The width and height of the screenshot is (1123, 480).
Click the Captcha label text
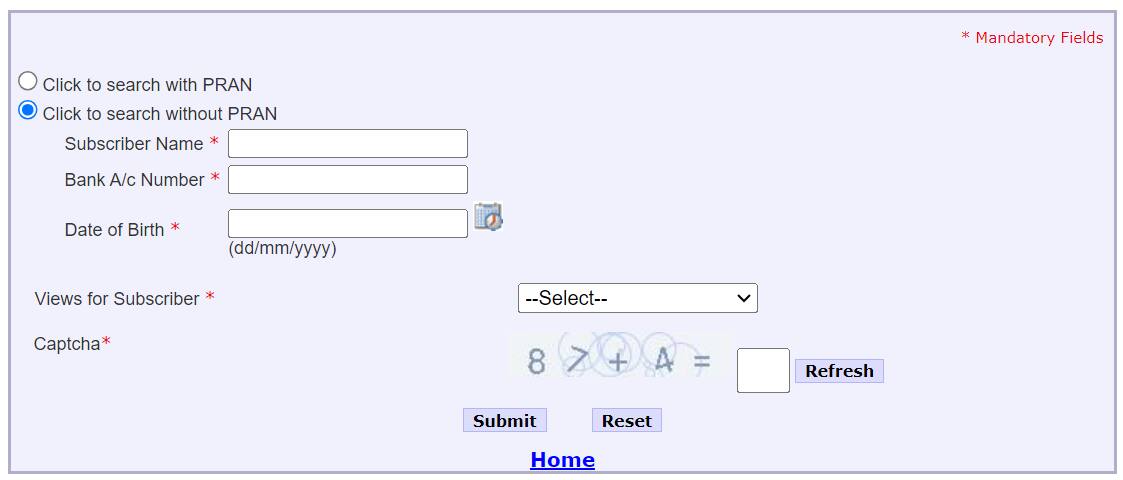(67, 344)
